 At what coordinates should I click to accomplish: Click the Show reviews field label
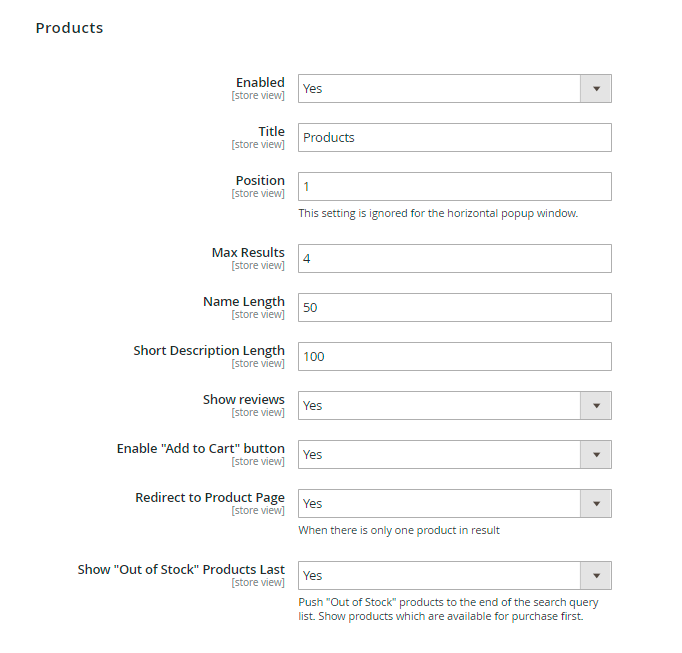tap(244, 399)
